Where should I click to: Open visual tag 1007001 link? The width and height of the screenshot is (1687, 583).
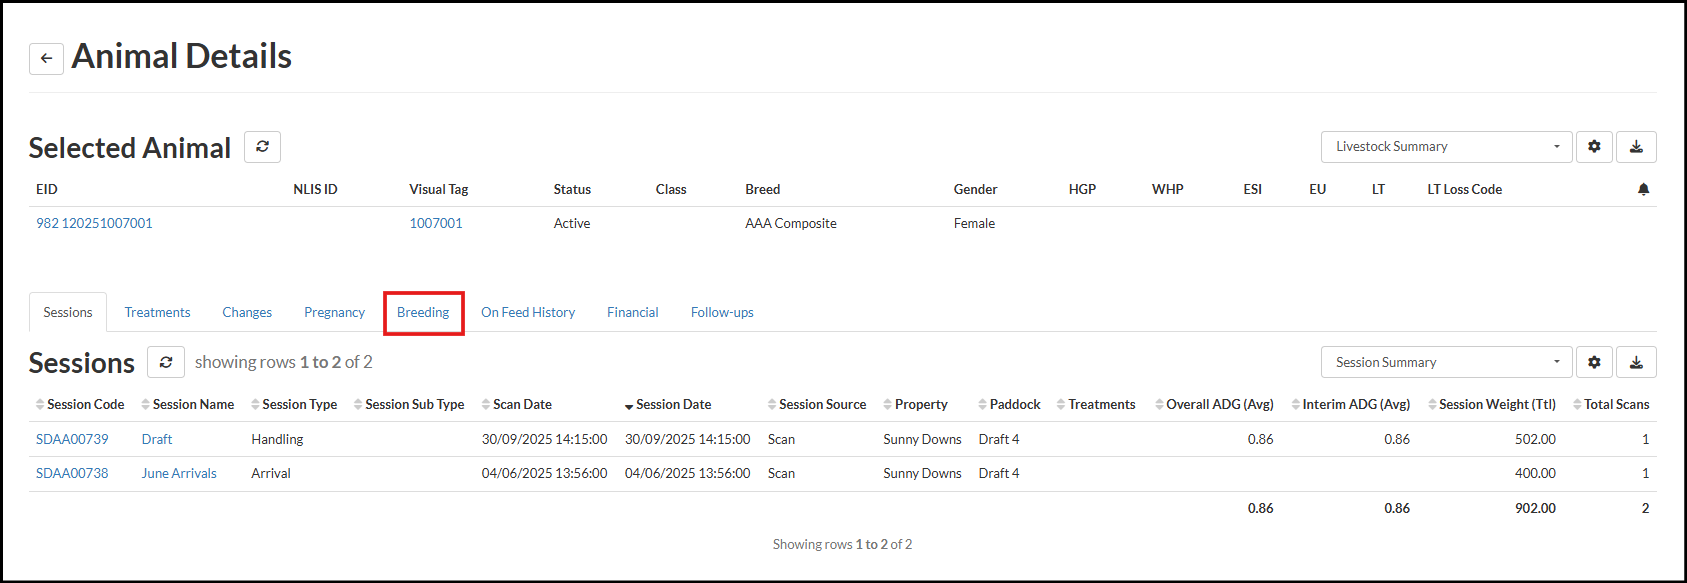click(436, 224)
